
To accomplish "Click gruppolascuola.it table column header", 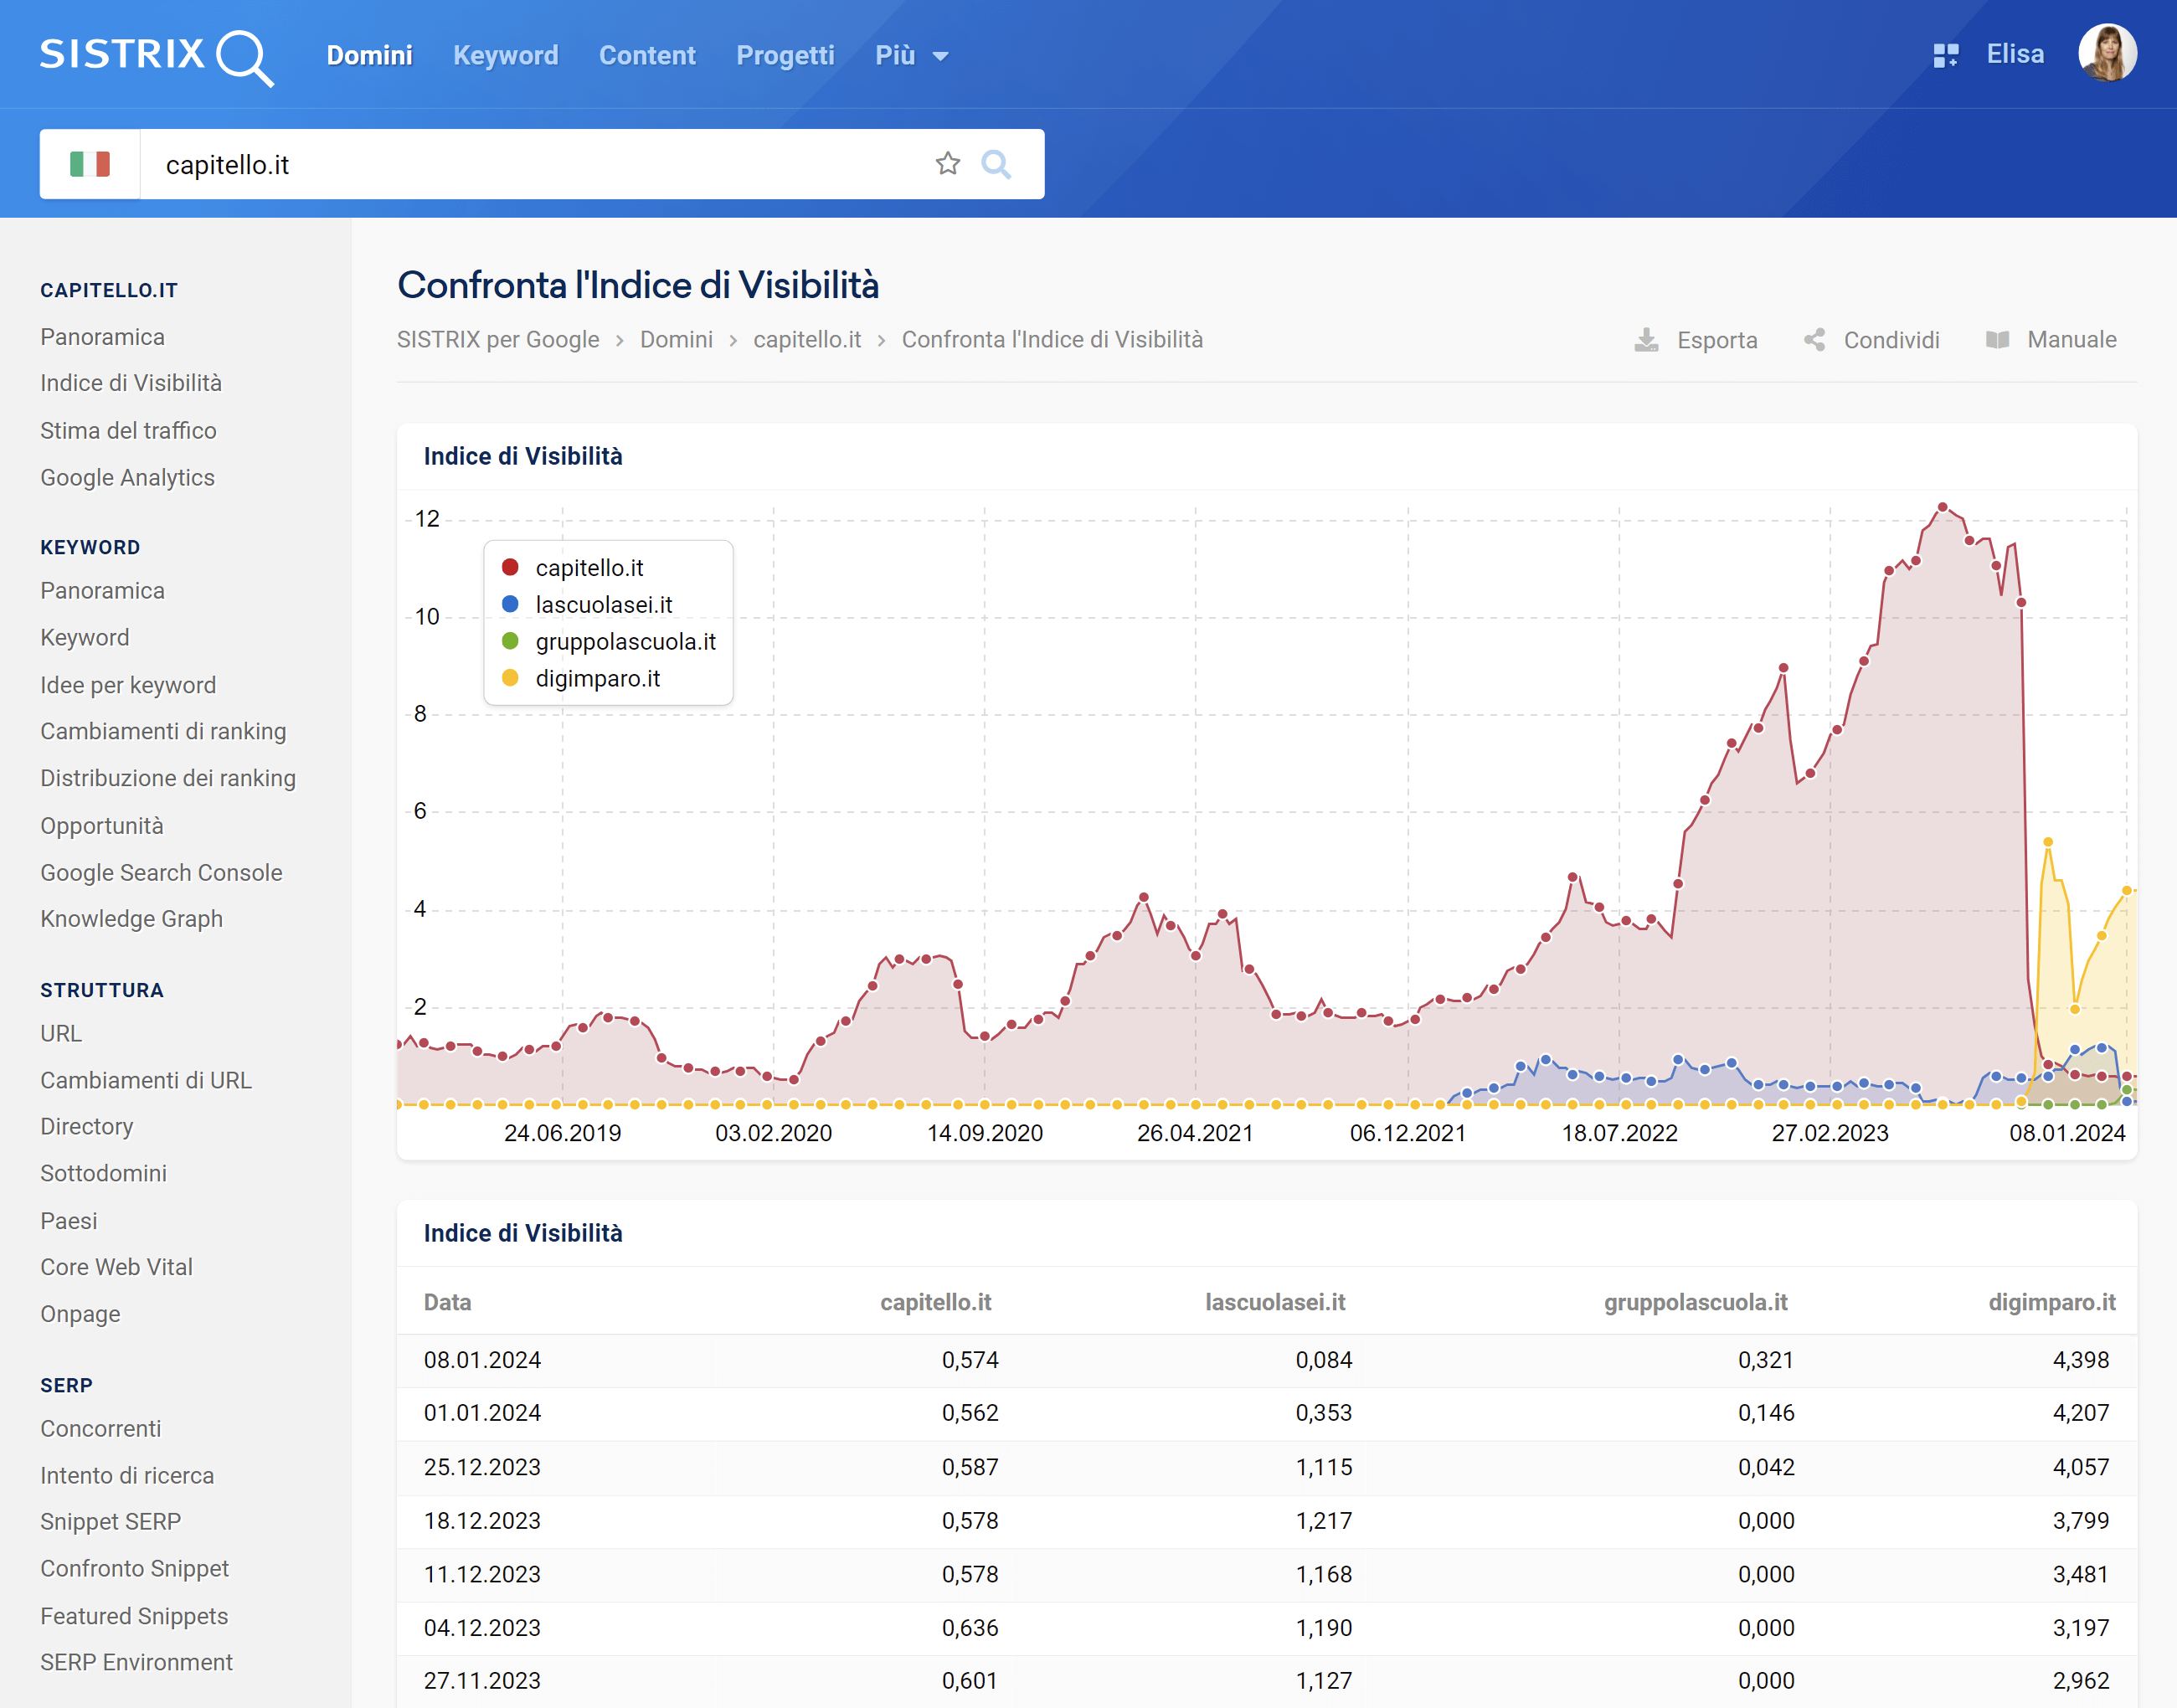I will [x=1695, y=1302].
